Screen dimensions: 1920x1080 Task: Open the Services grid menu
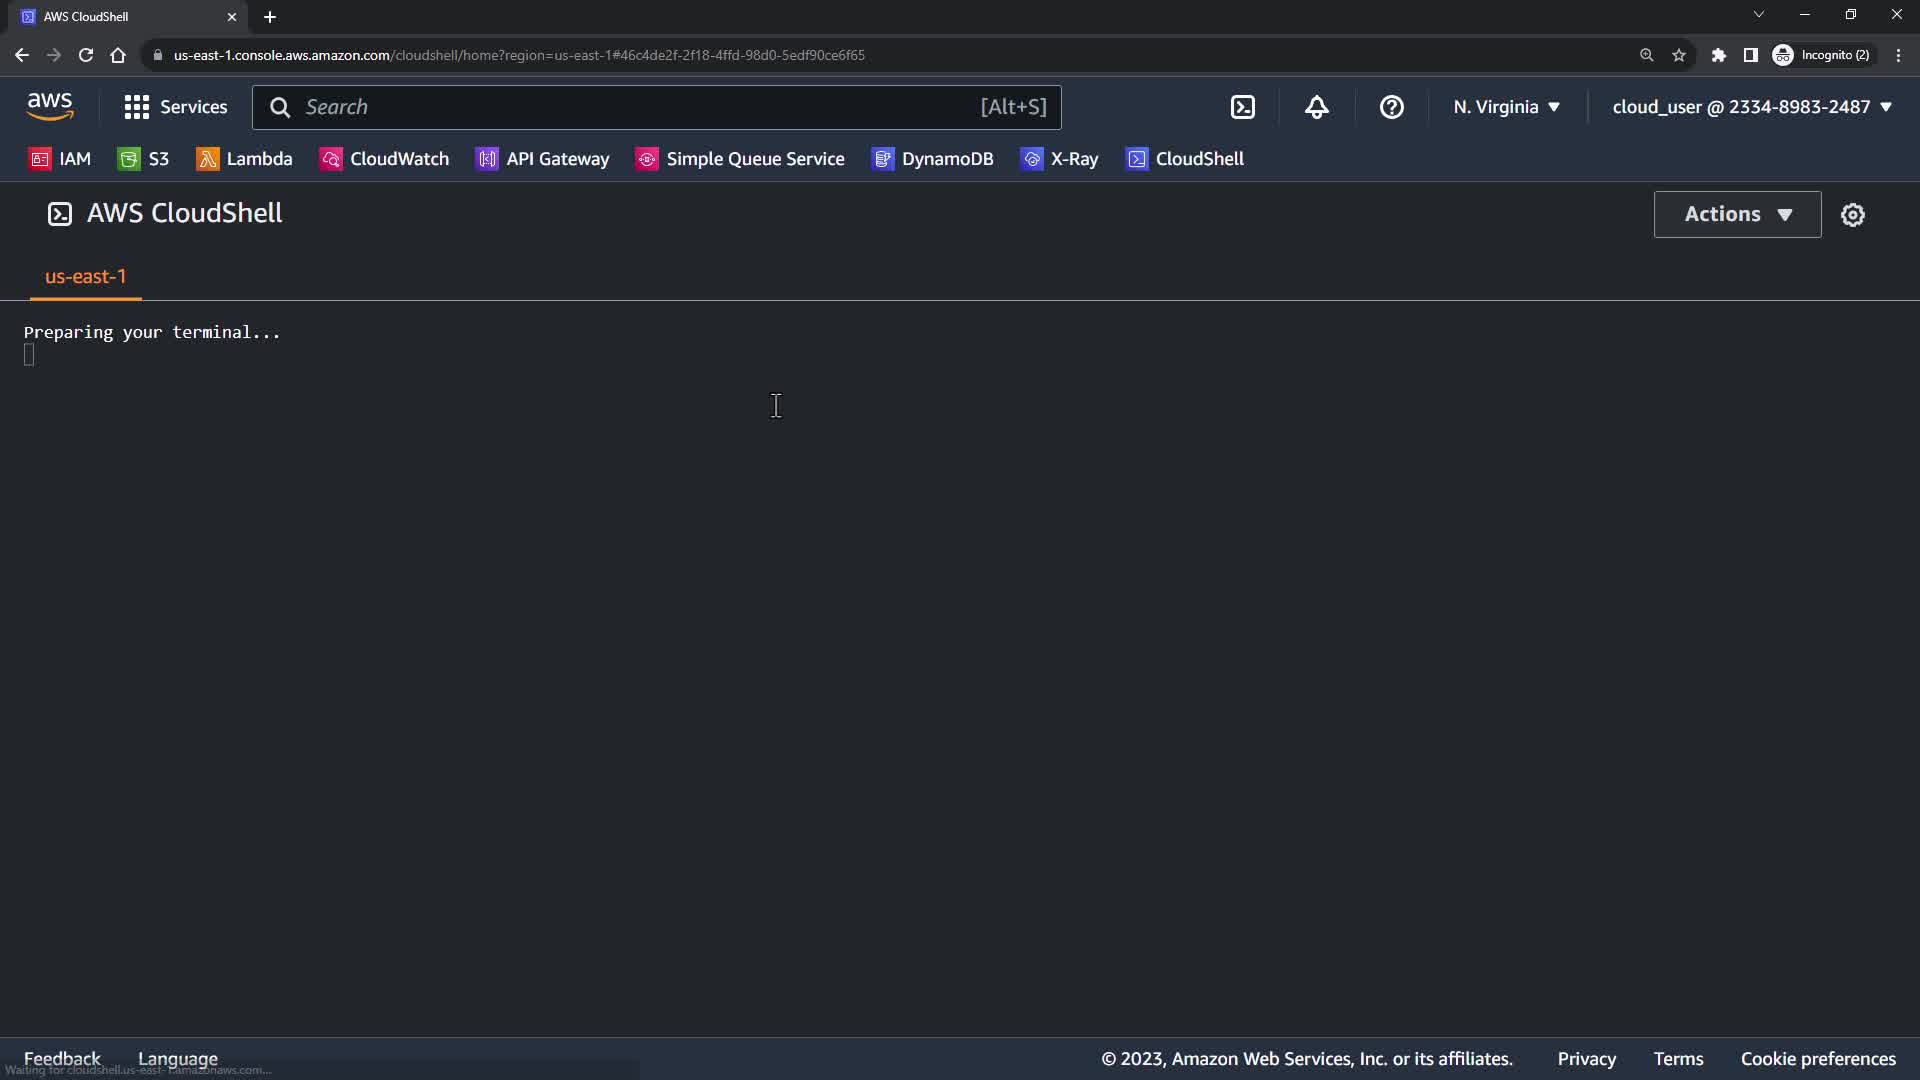pyautogui.click(x=176, y=107)
